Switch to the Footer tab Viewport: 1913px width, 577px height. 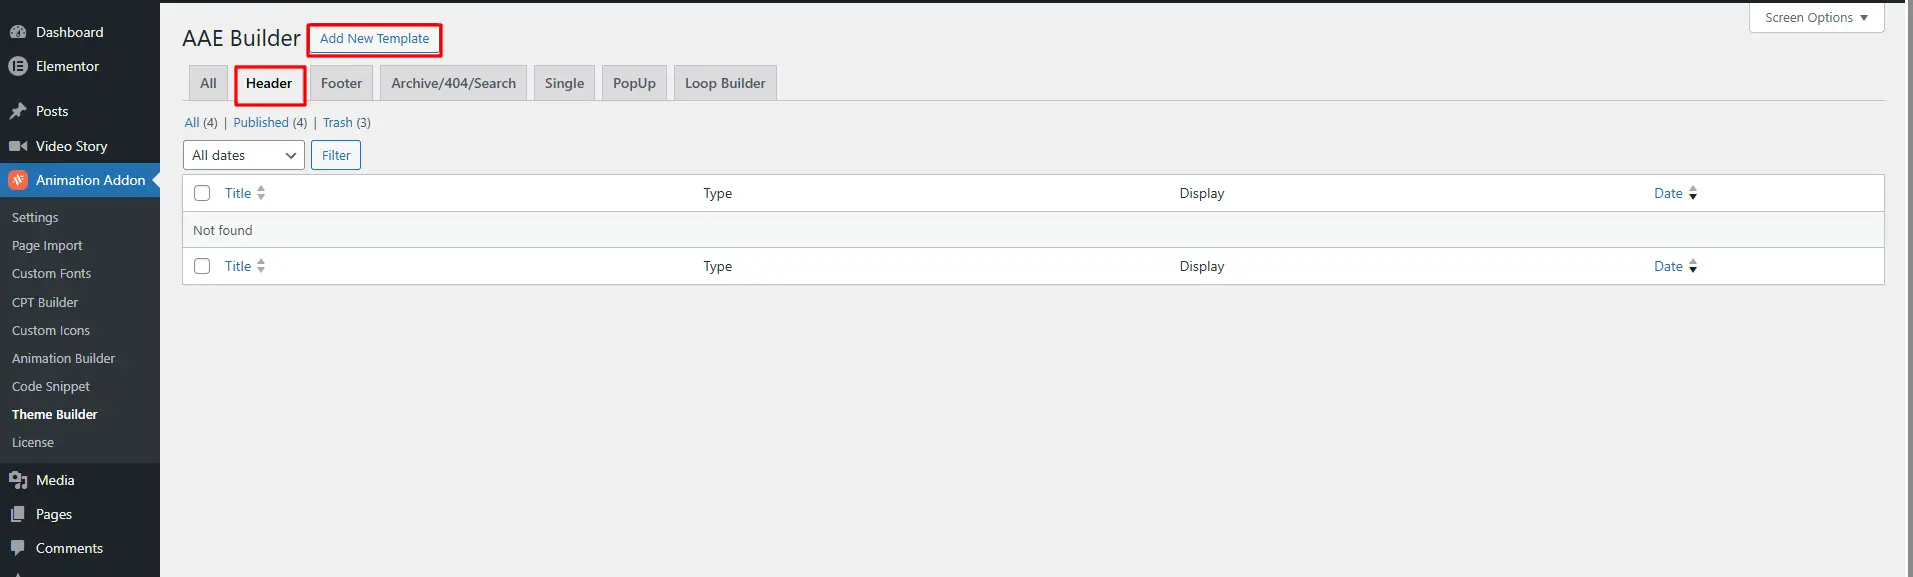coord(341,82)
